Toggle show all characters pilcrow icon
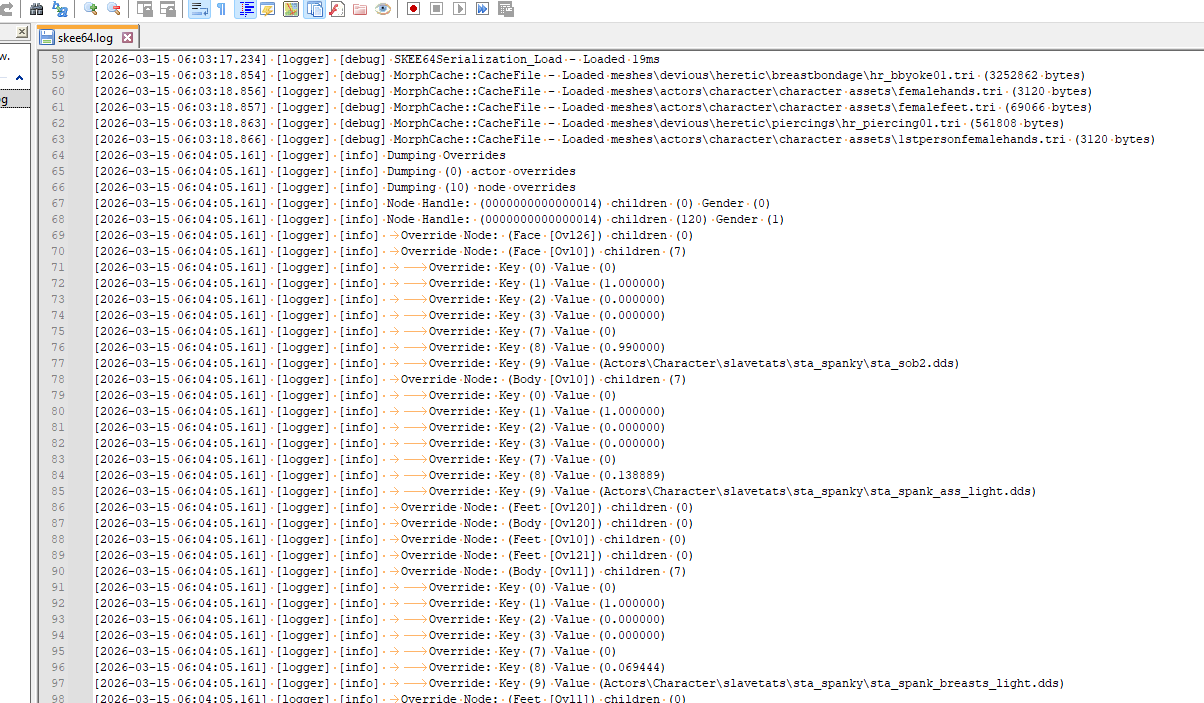This screenshot has height=703, width=1204. pos(222,9)
